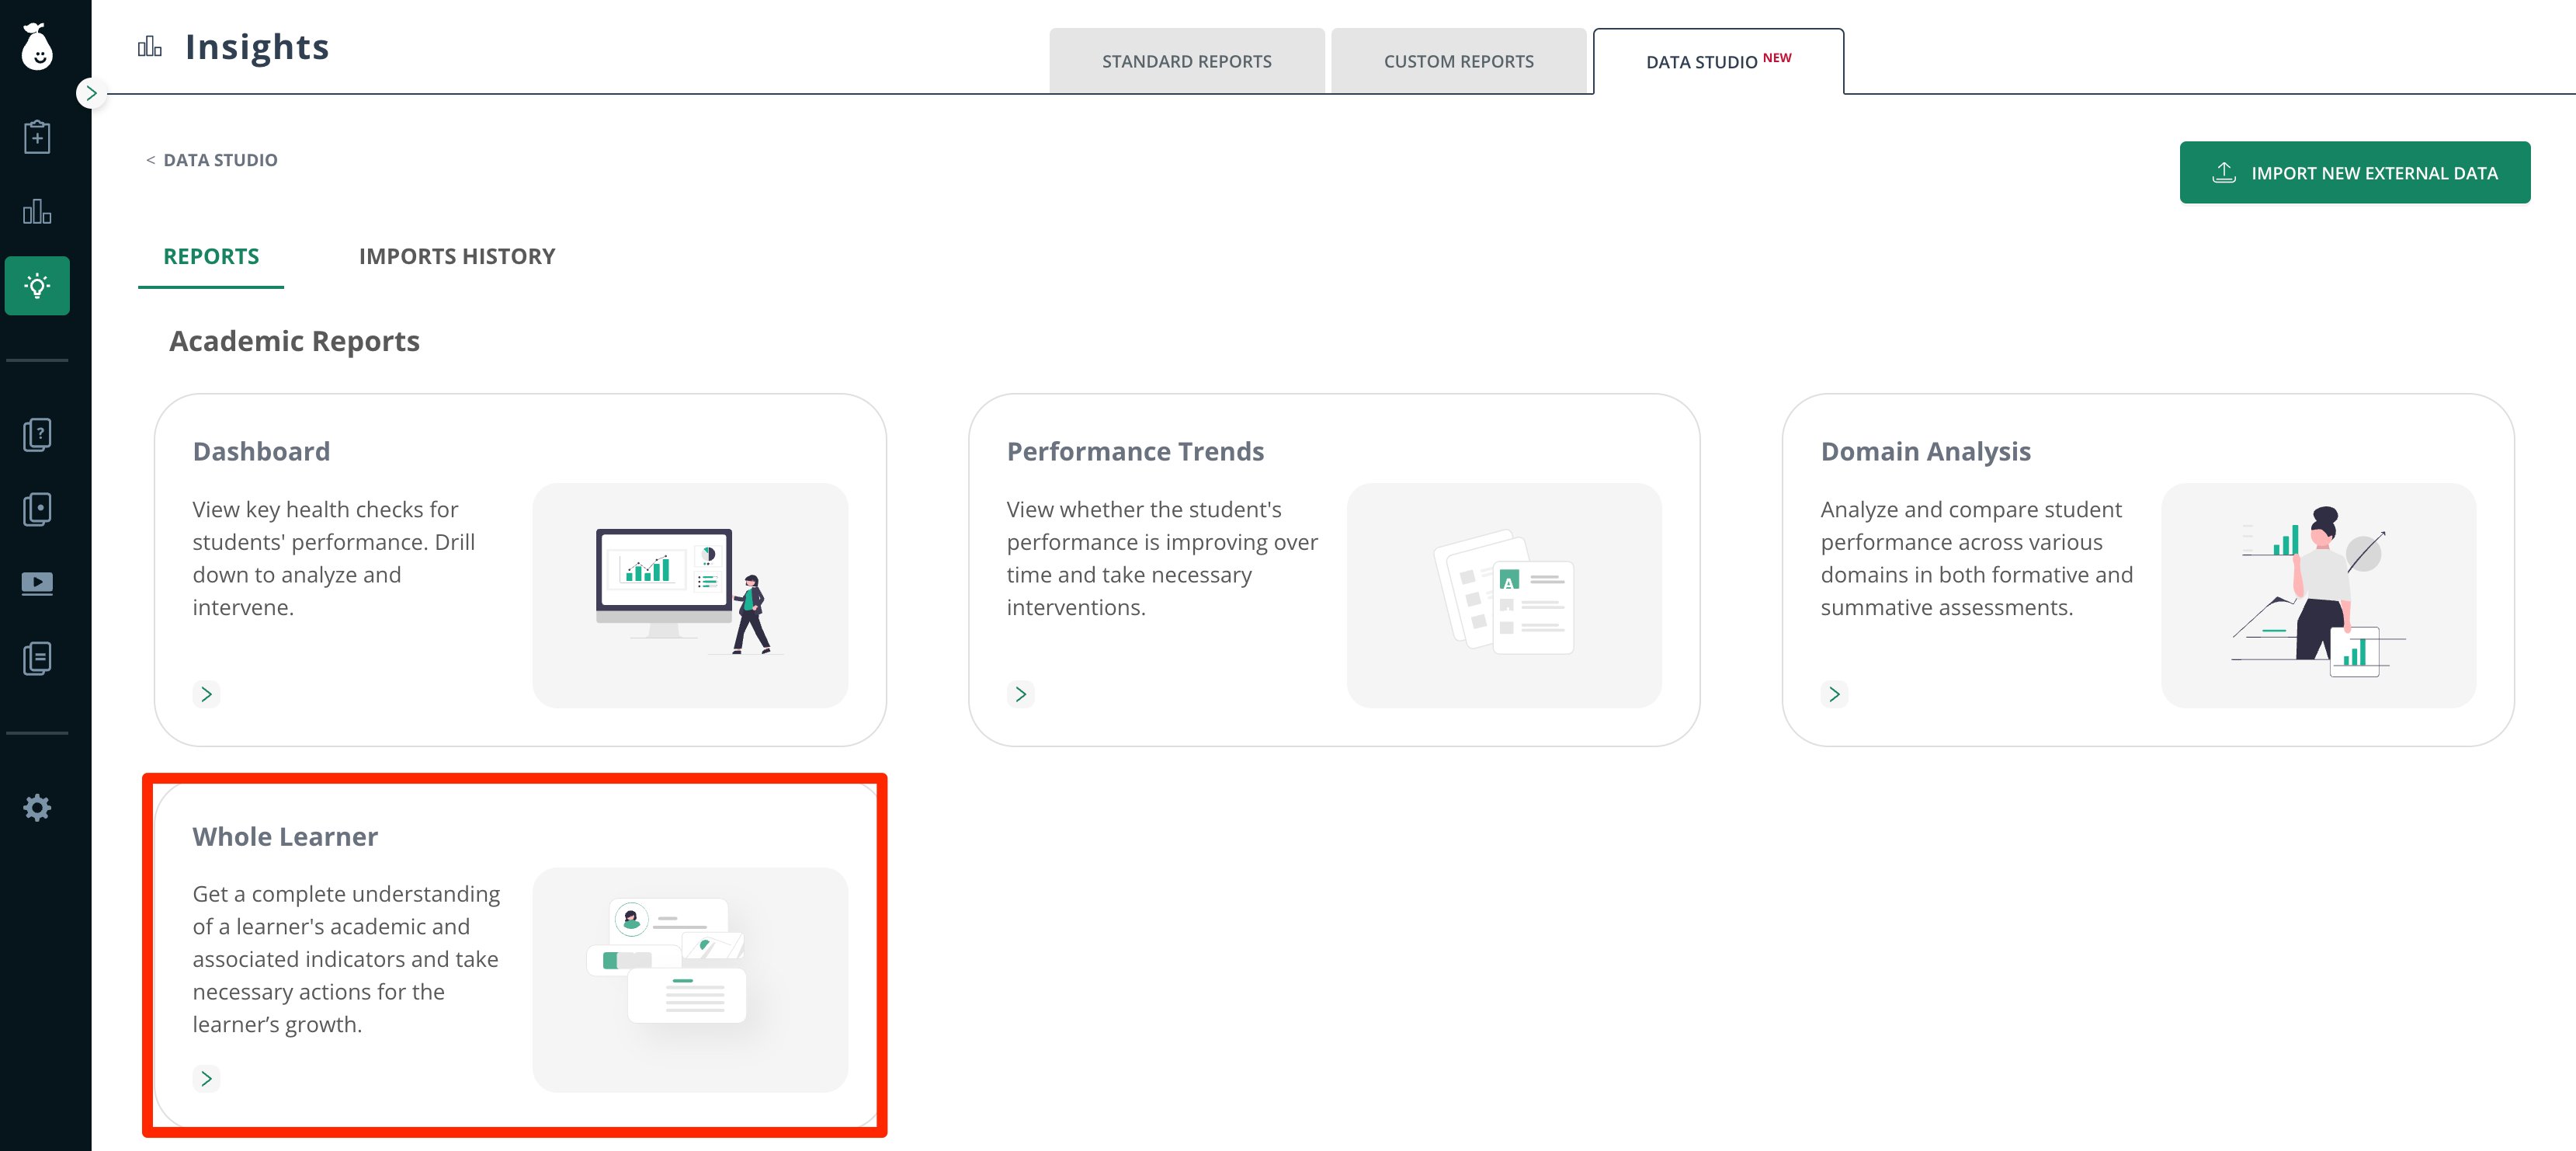Click the Academic Reports heading

point(294,342)
